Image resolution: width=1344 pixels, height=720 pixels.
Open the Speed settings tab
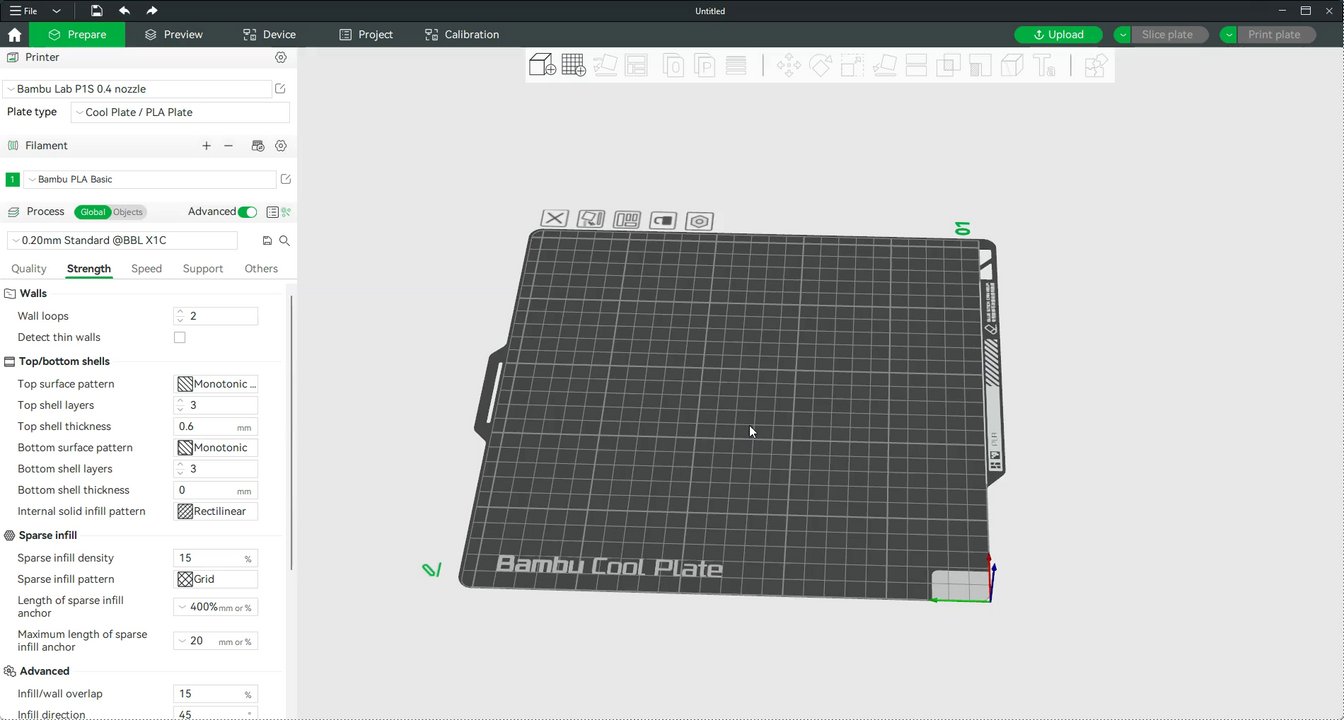pos(146,269)
